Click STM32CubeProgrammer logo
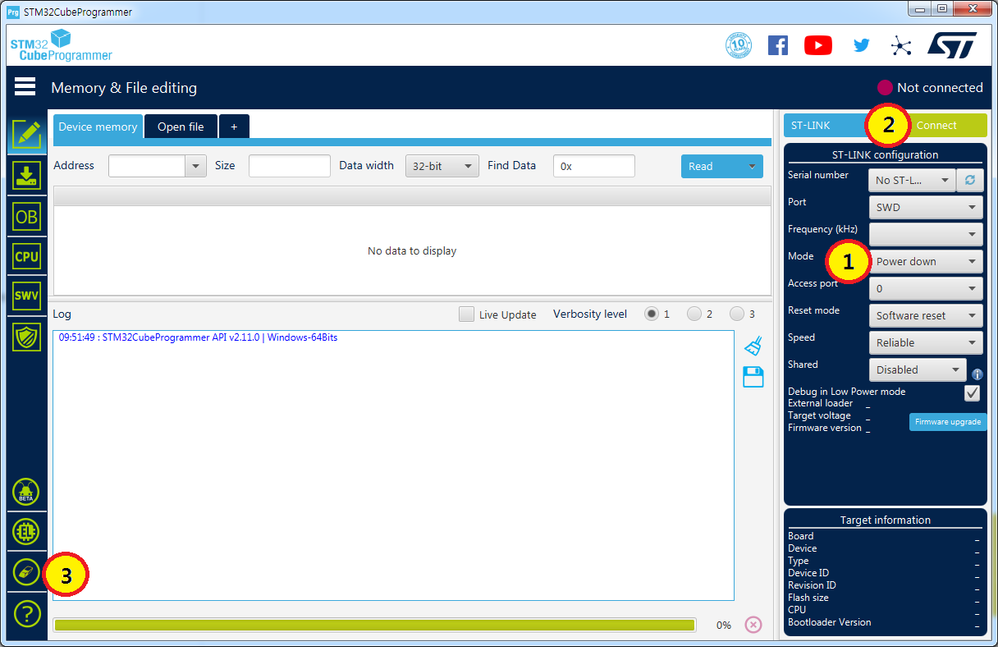998x647 pixels. point(61,45)
